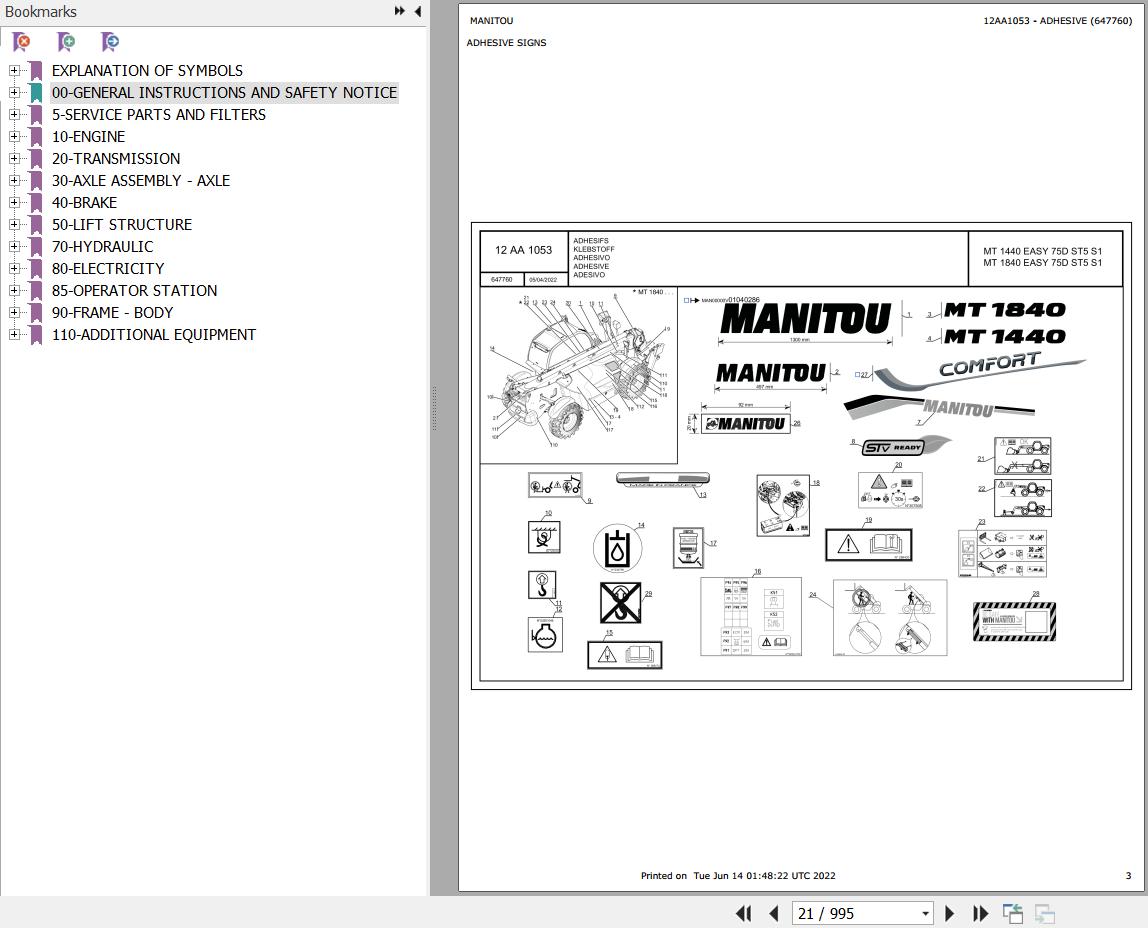Click the 'MT 1840' decal in diagram

tap(1004, 310)
